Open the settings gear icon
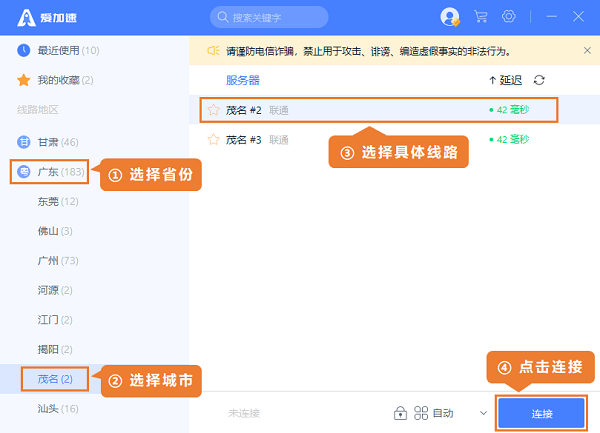The height and width of the screenshot is (433, 600). point(509,16)
